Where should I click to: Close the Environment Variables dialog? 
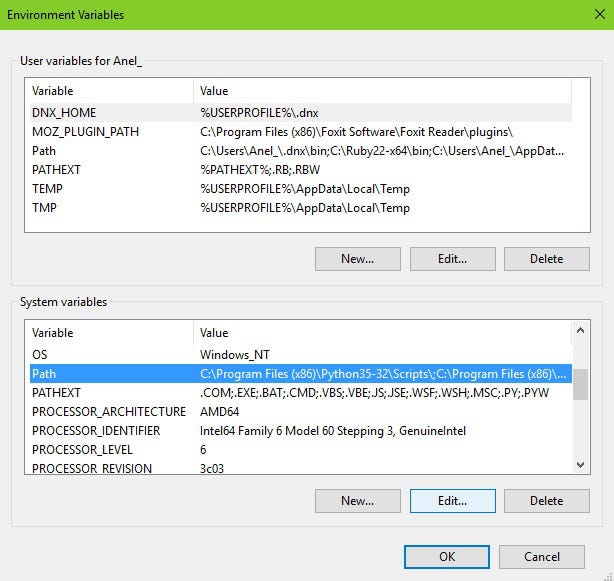600,14
